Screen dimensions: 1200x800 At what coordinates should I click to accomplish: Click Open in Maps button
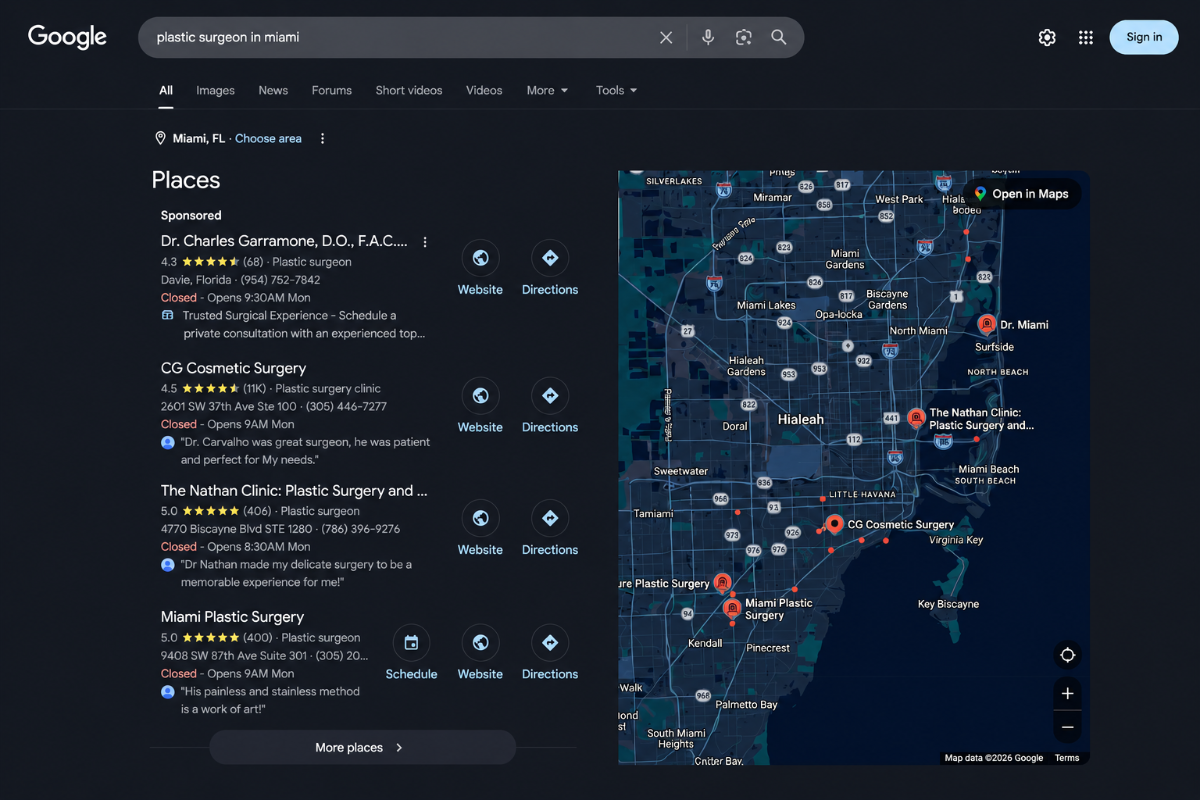tap(1021, 194)
